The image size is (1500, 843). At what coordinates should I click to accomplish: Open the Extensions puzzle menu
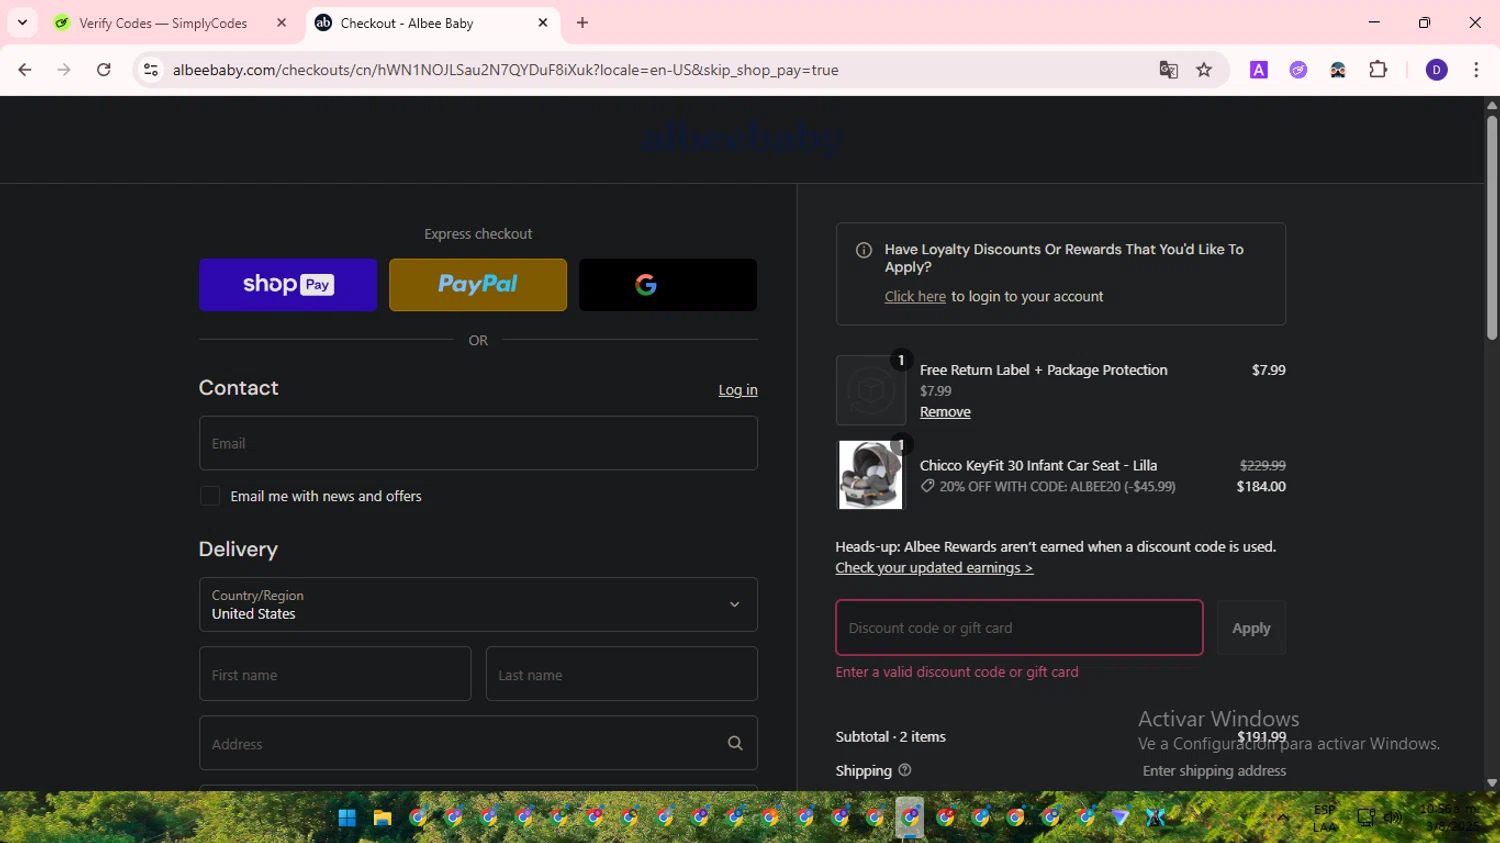pyautogui.click(x=1378, y=70)
